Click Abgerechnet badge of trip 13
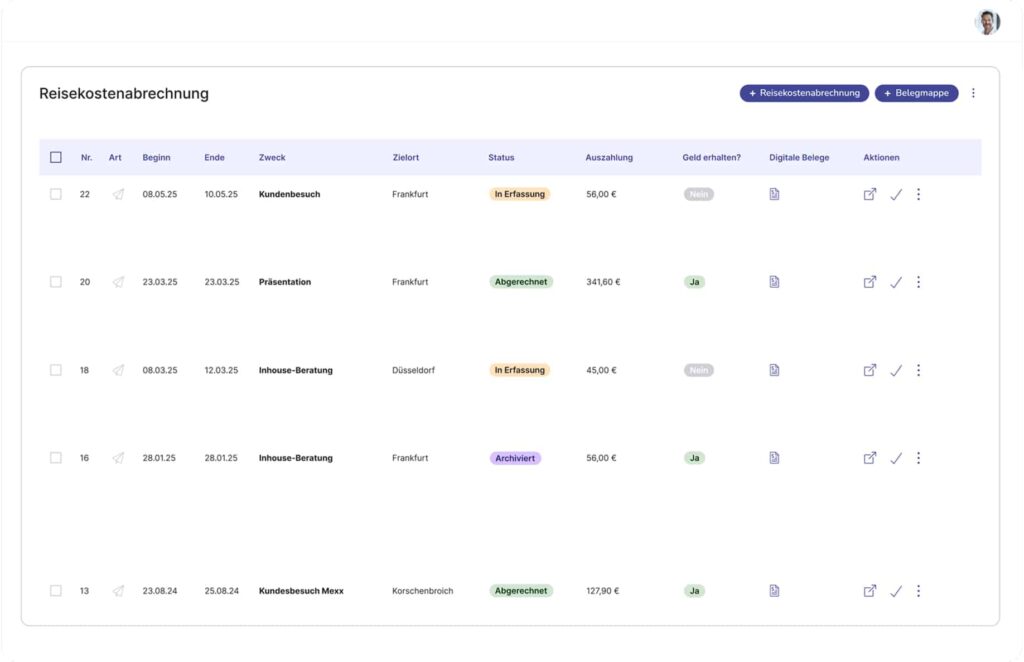This screenshot has height=662, width=1024. coord(520,591)
